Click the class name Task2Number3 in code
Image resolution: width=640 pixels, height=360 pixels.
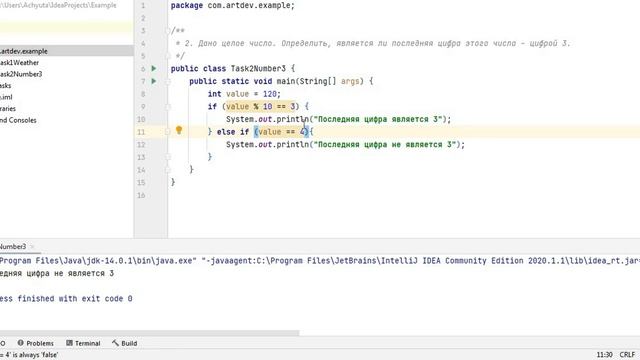click(258, 69)
